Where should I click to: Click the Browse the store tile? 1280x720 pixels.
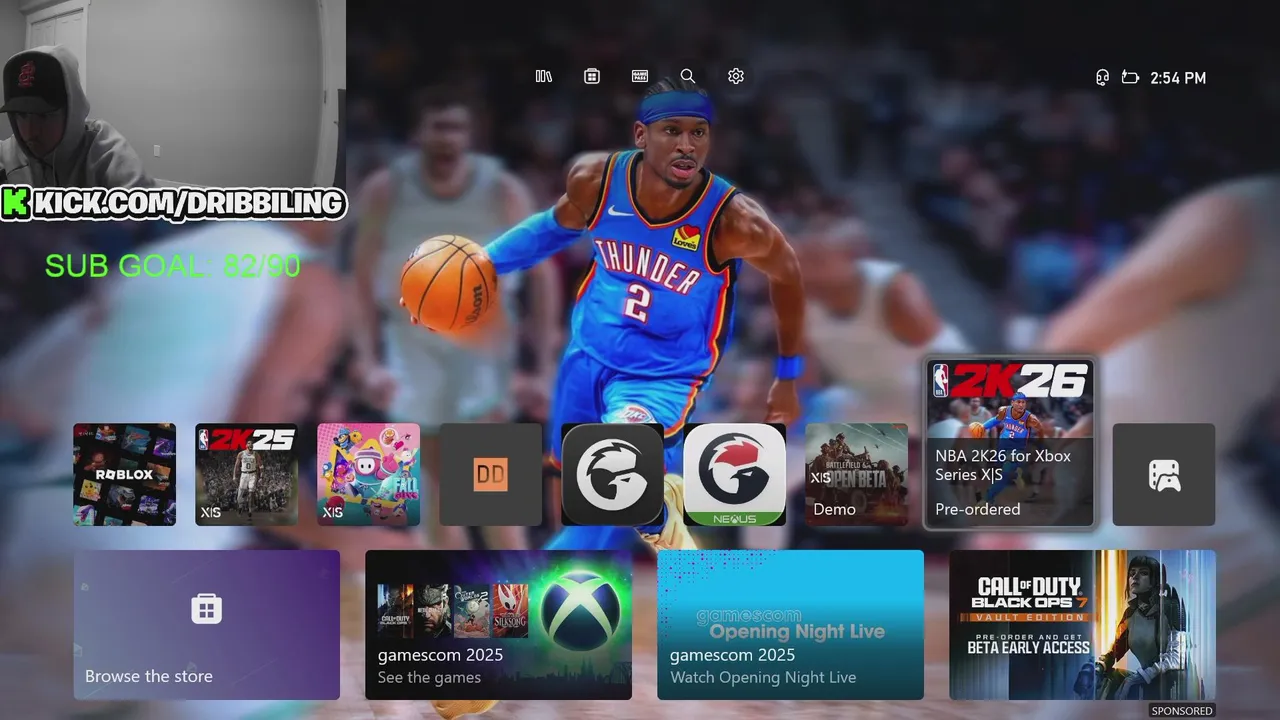(207, 625)
